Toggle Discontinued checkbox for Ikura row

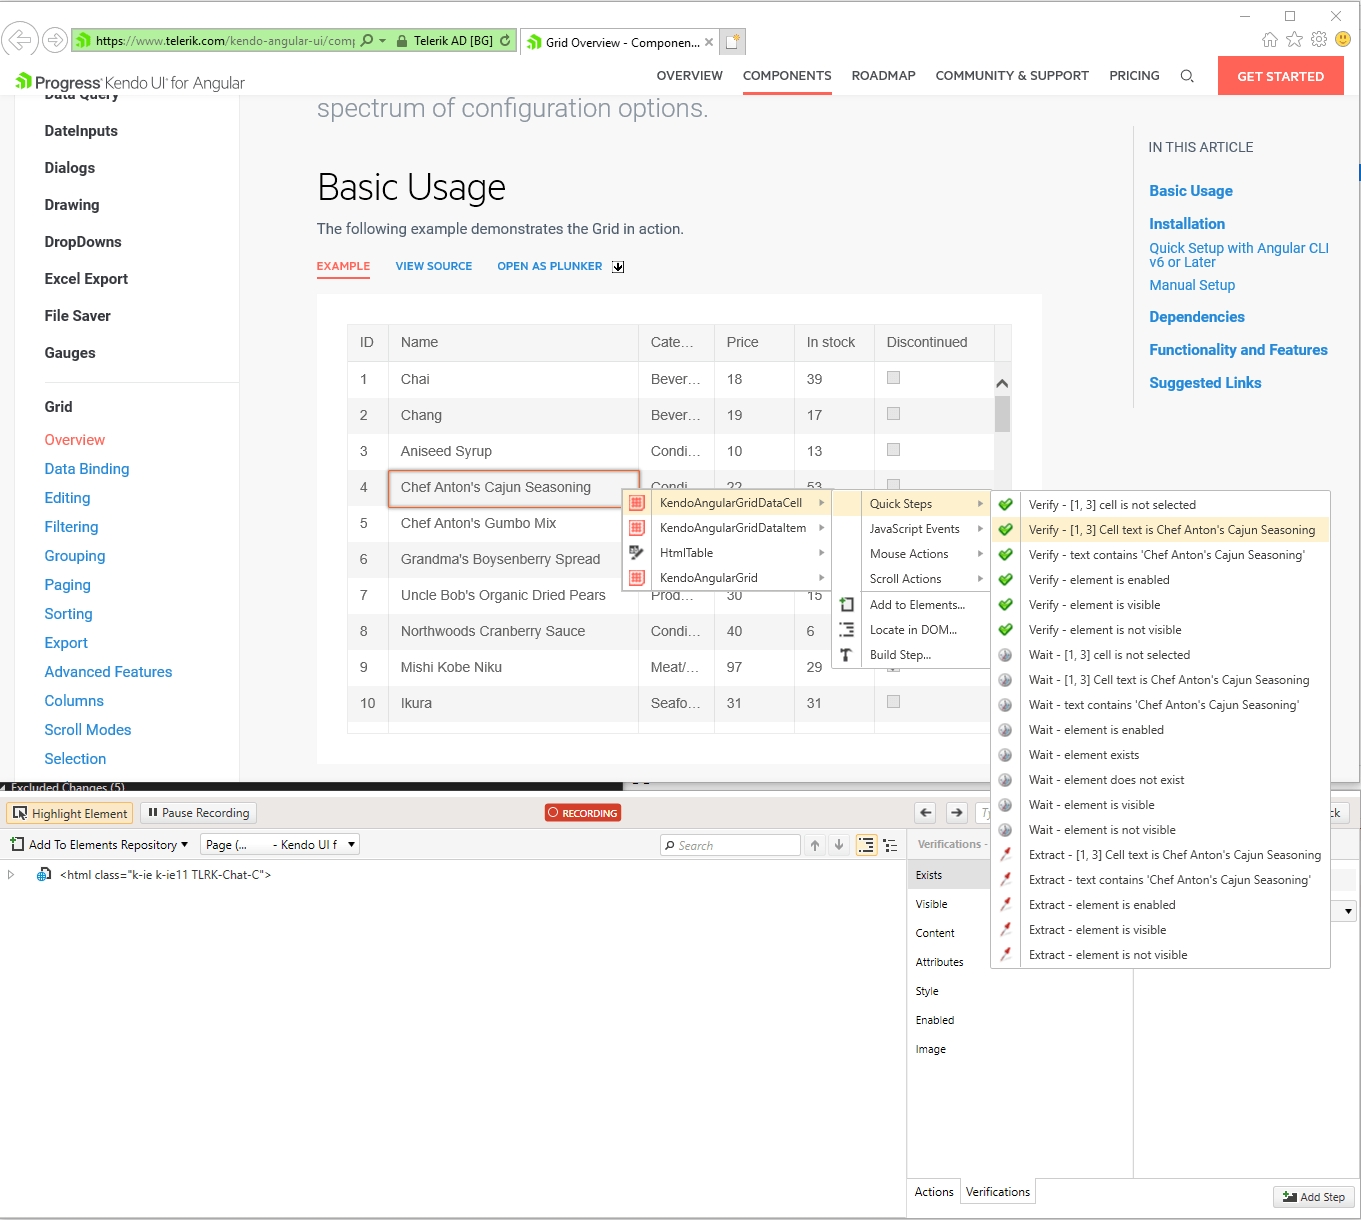(894, 701)
